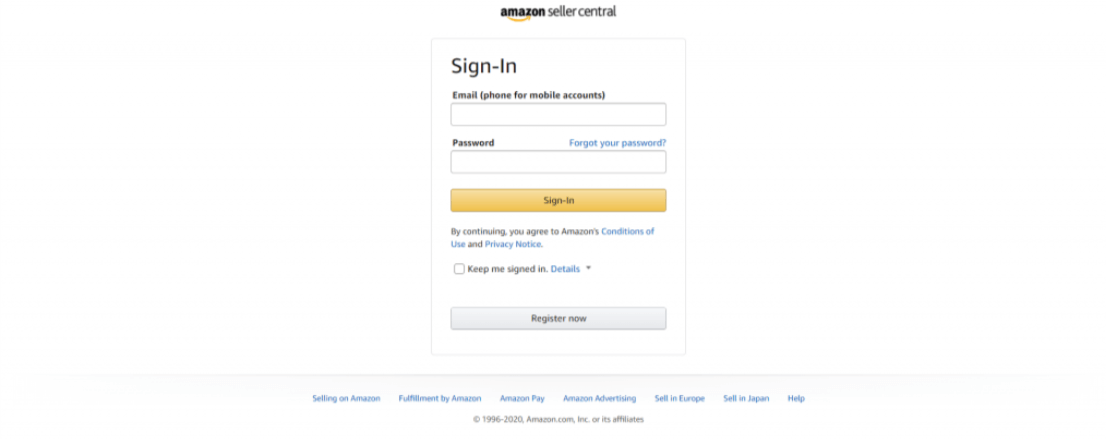Focus the Email or phone input field
The image size is (1106, 439).
[558, 114]
